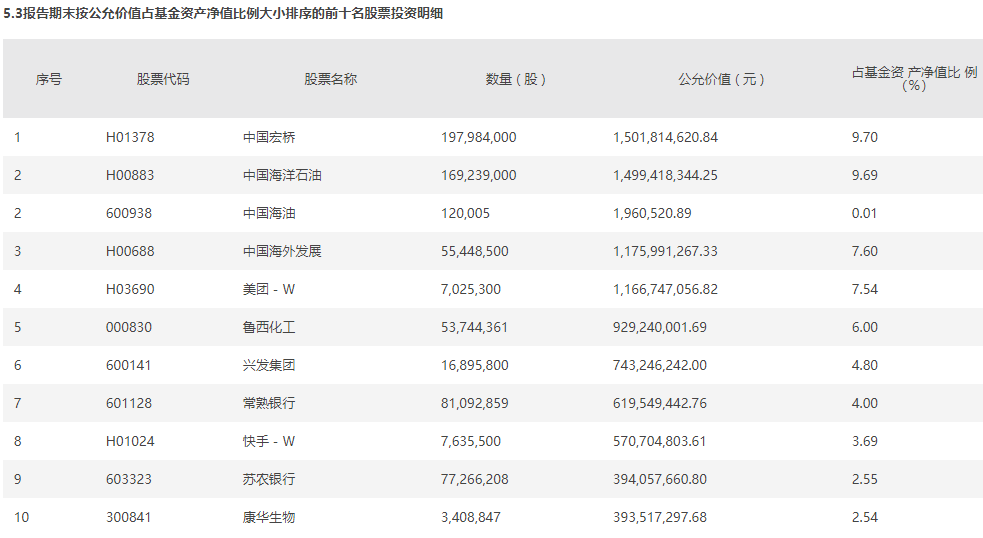Select quantity 55,448,500
The image size is (983, 538).
click(x=475, y=251)
